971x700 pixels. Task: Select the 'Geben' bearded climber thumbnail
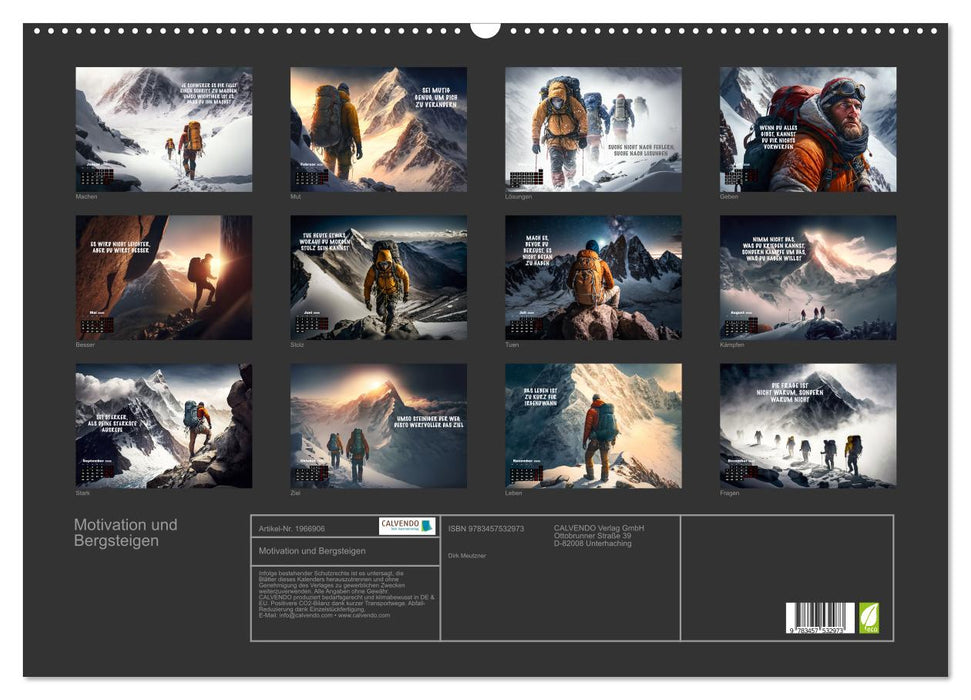click(808, 129)
